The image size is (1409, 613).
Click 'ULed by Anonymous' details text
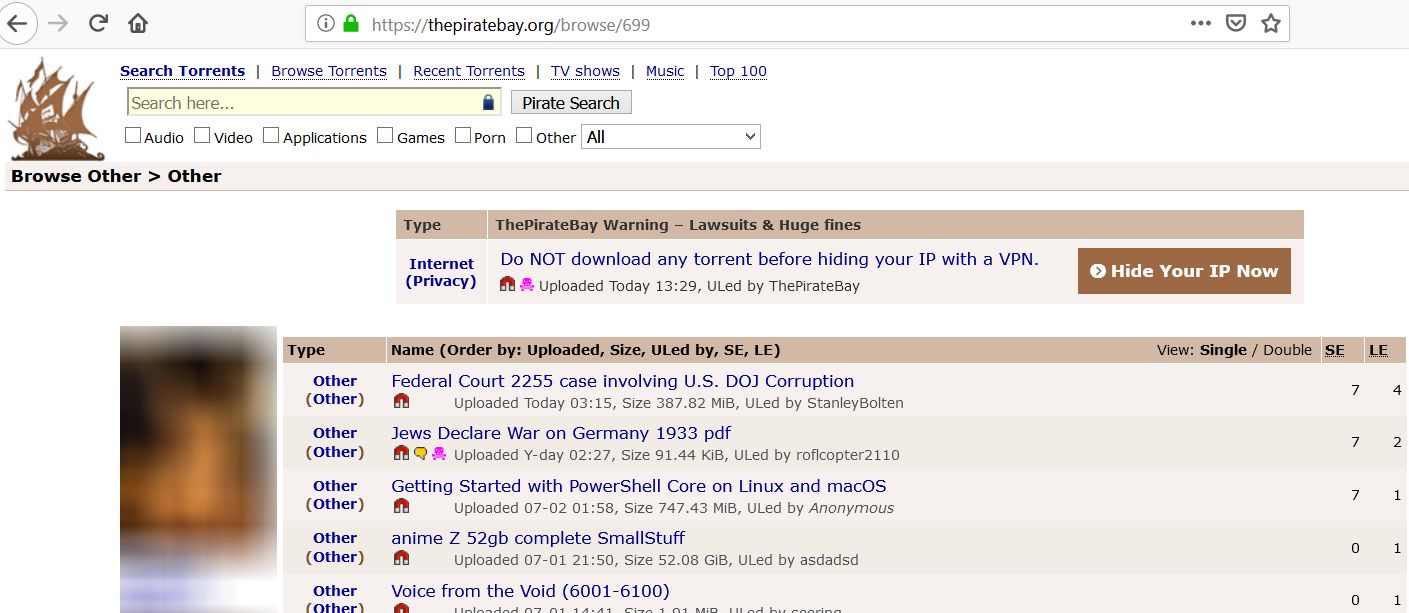point(820,508)
